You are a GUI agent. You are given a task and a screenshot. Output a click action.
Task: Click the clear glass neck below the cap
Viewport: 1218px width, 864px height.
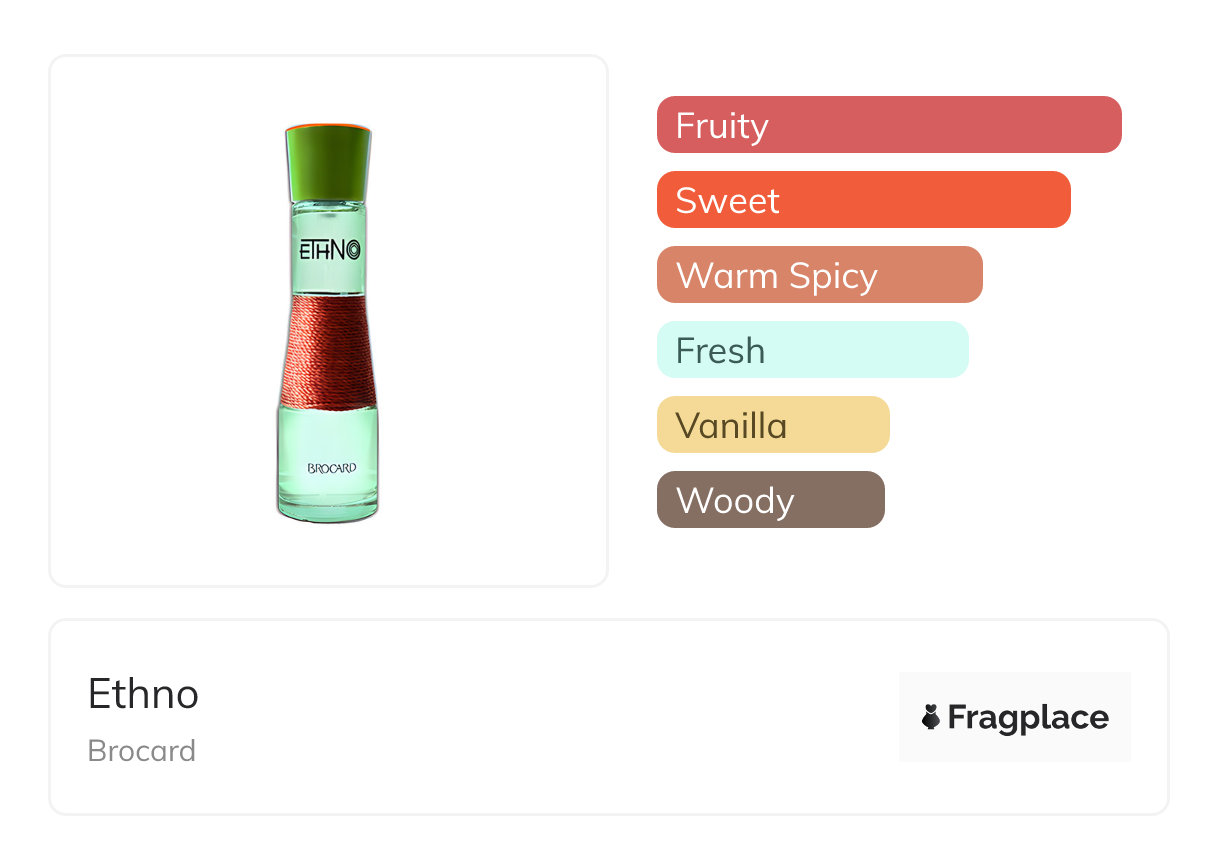coord(328,213)
